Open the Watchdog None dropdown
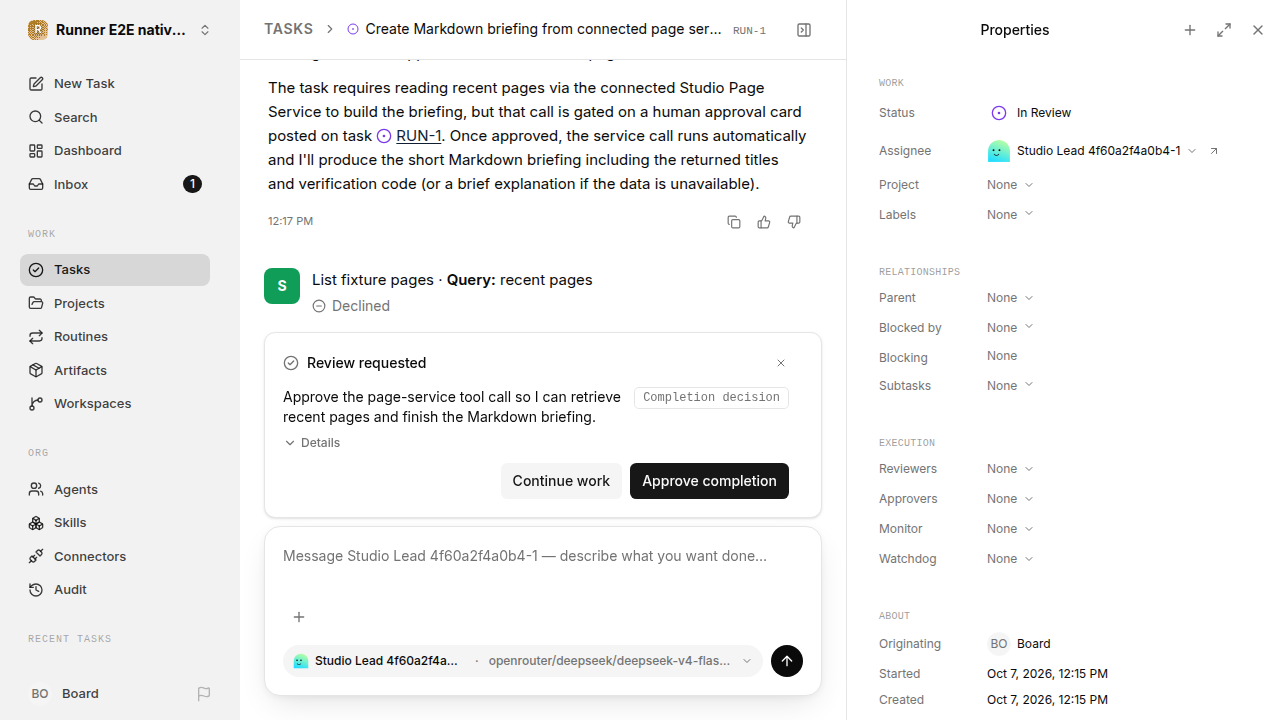The width and height of the screenshot is (1280, 720). [1010, 559]
